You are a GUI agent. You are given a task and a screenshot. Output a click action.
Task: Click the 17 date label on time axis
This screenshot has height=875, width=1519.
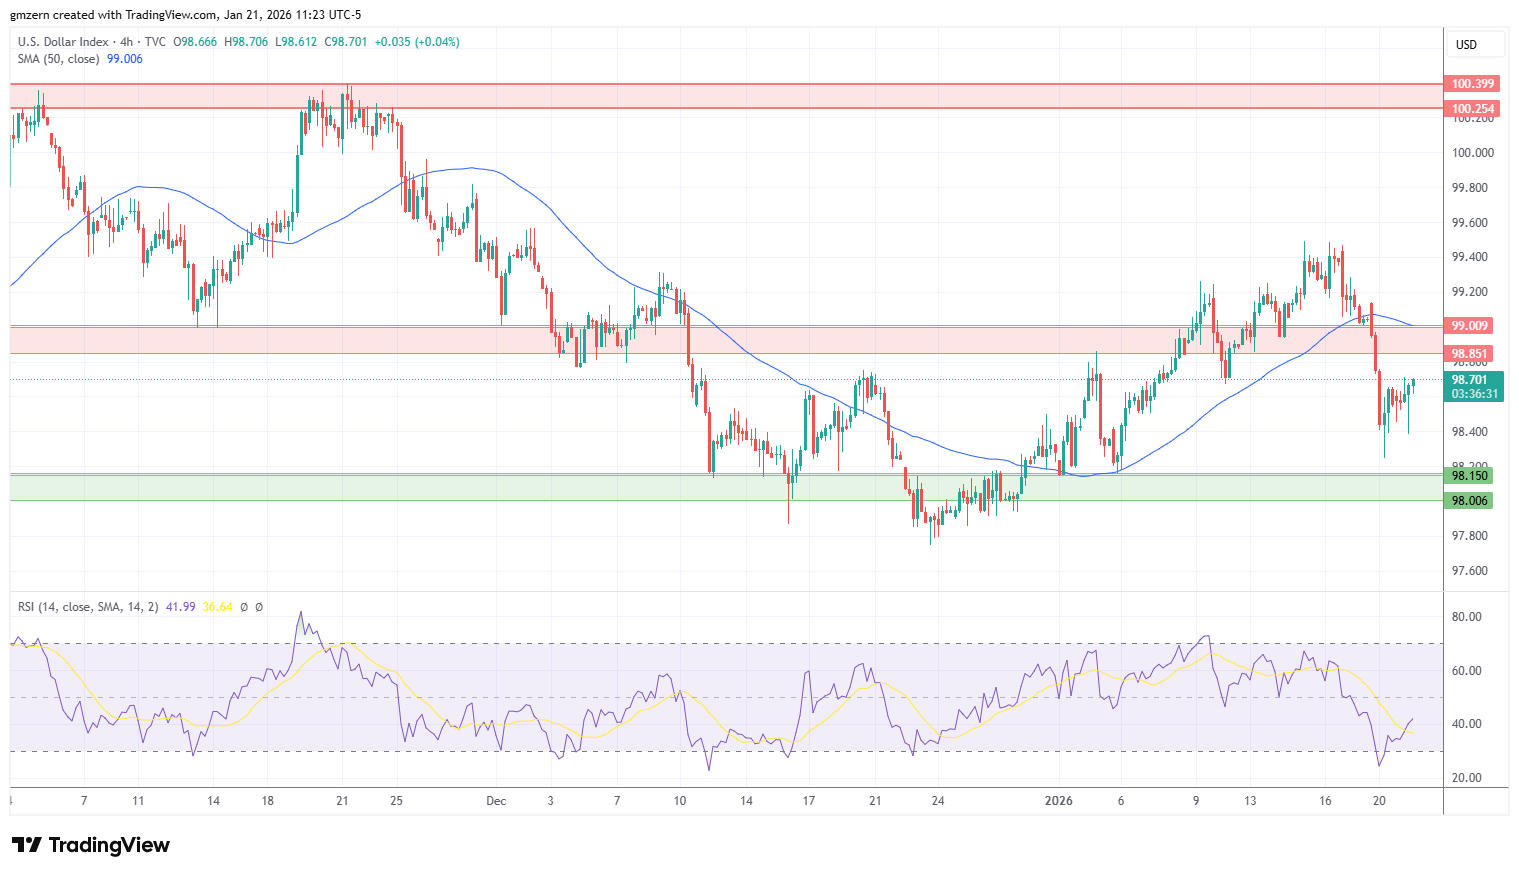pyautogui.click(x=809, y=801)
